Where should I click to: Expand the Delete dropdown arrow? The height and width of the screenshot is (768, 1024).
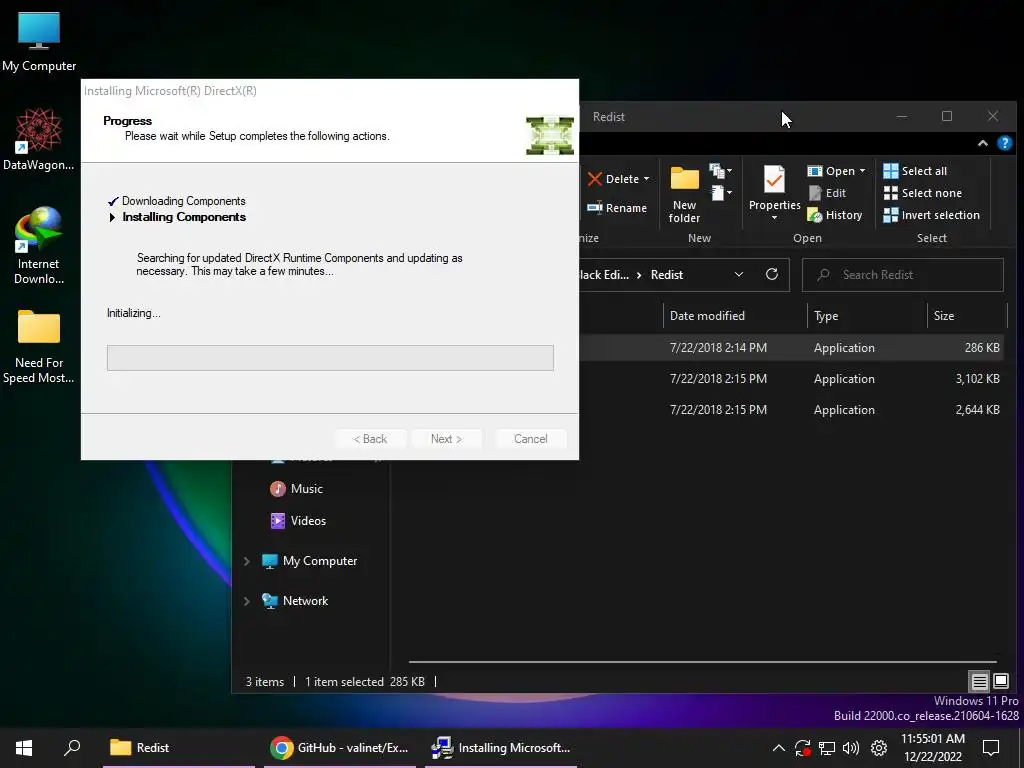647,179
